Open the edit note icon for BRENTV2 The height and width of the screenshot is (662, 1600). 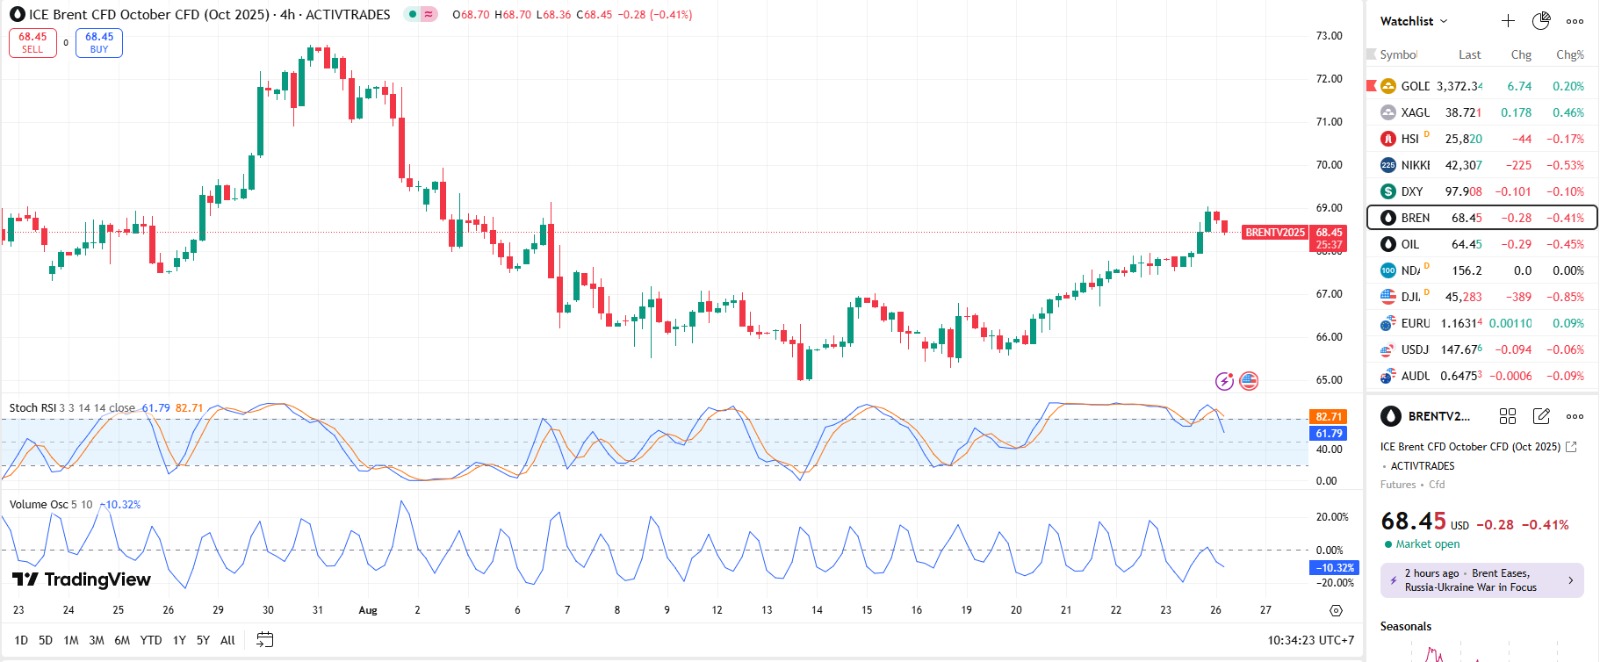(x=1541, y=416)
